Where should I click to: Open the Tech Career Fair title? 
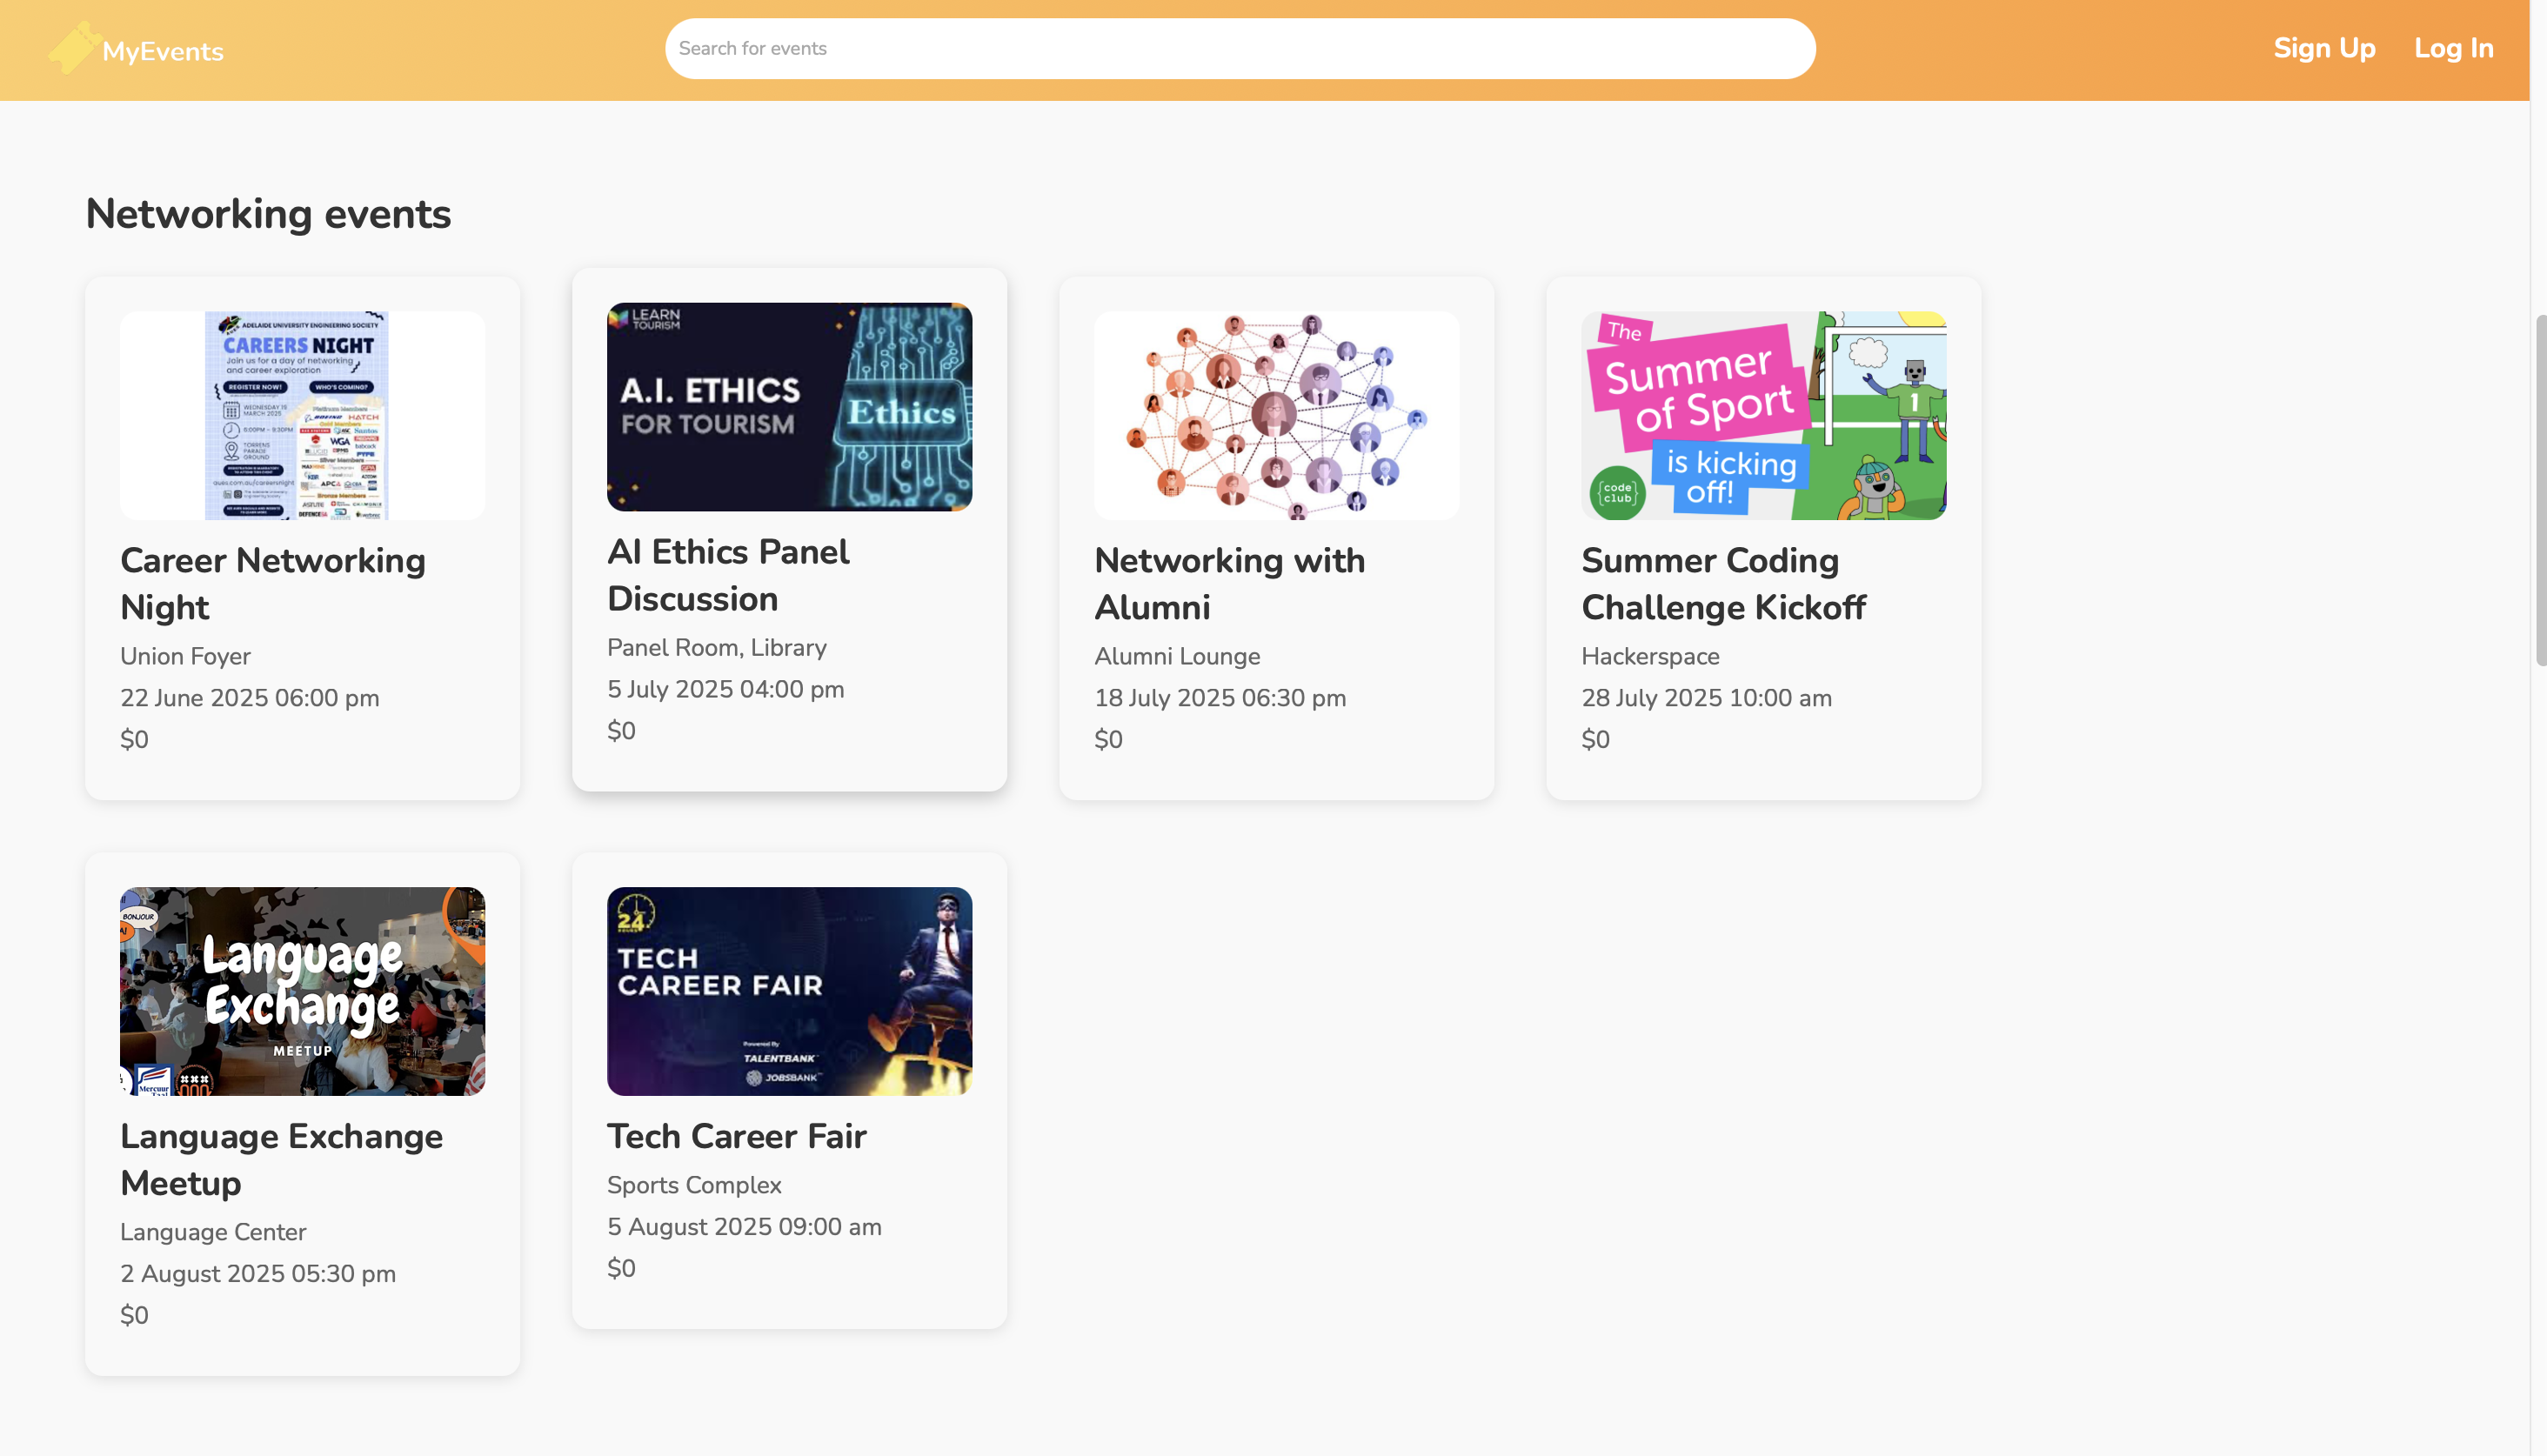click(736, 1136)
